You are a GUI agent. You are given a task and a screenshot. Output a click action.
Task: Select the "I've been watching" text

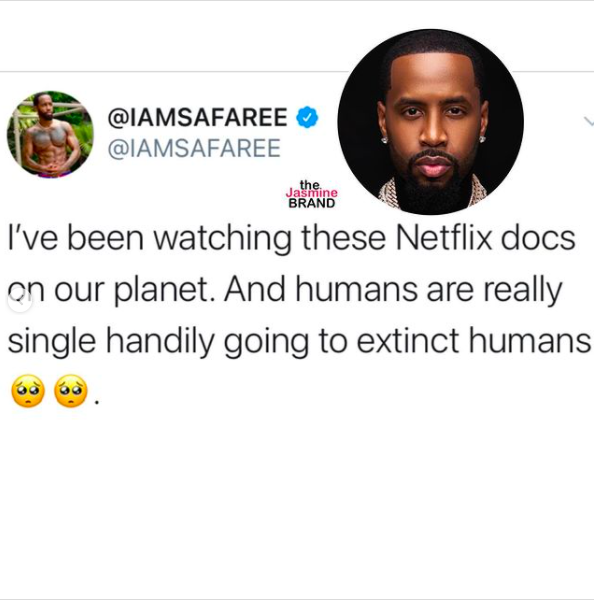149,239
